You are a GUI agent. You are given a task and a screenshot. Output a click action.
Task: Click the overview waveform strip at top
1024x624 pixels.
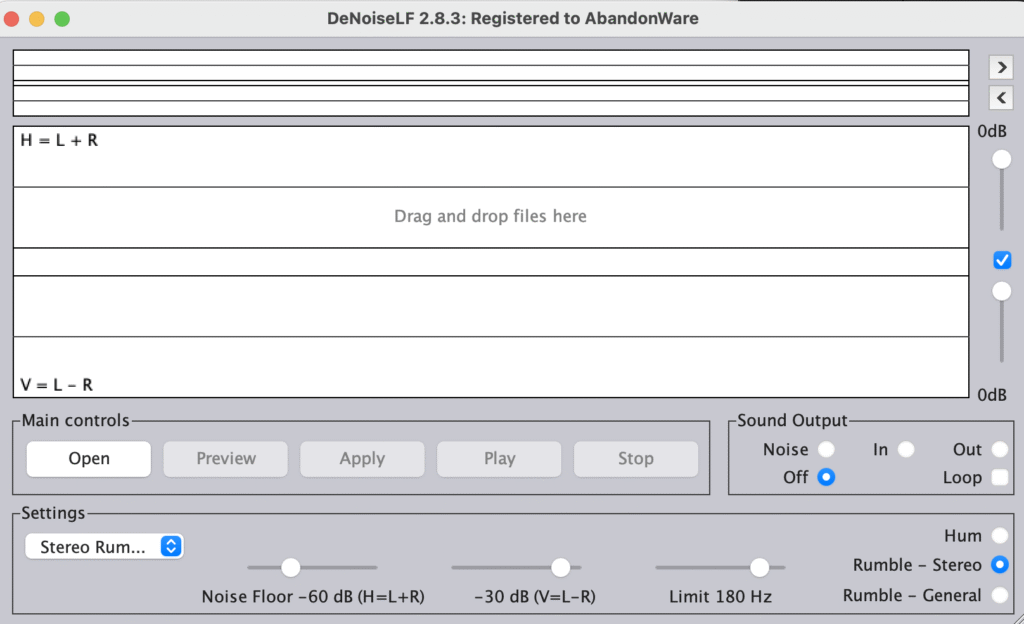pos(490,83)
